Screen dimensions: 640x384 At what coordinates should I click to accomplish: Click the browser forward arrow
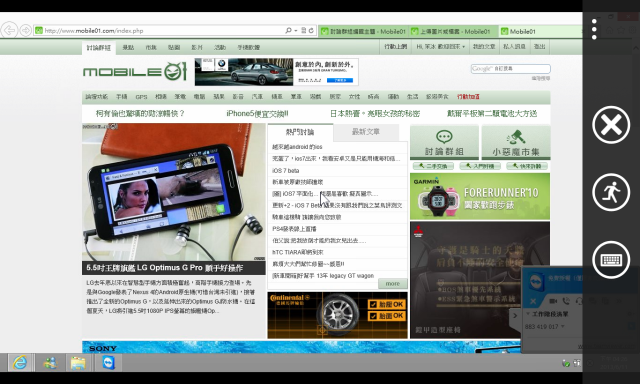click(26, 30)
